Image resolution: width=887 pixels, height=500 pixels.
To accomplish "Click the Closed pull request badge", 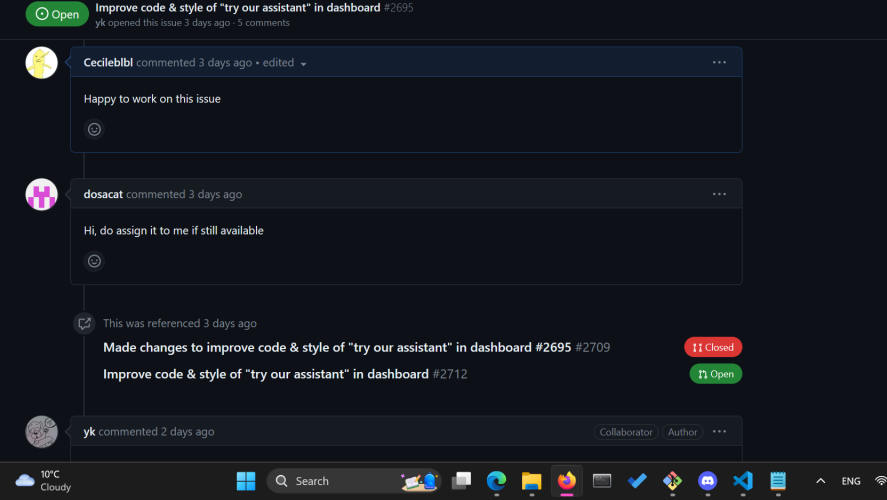I will point(713,347).
